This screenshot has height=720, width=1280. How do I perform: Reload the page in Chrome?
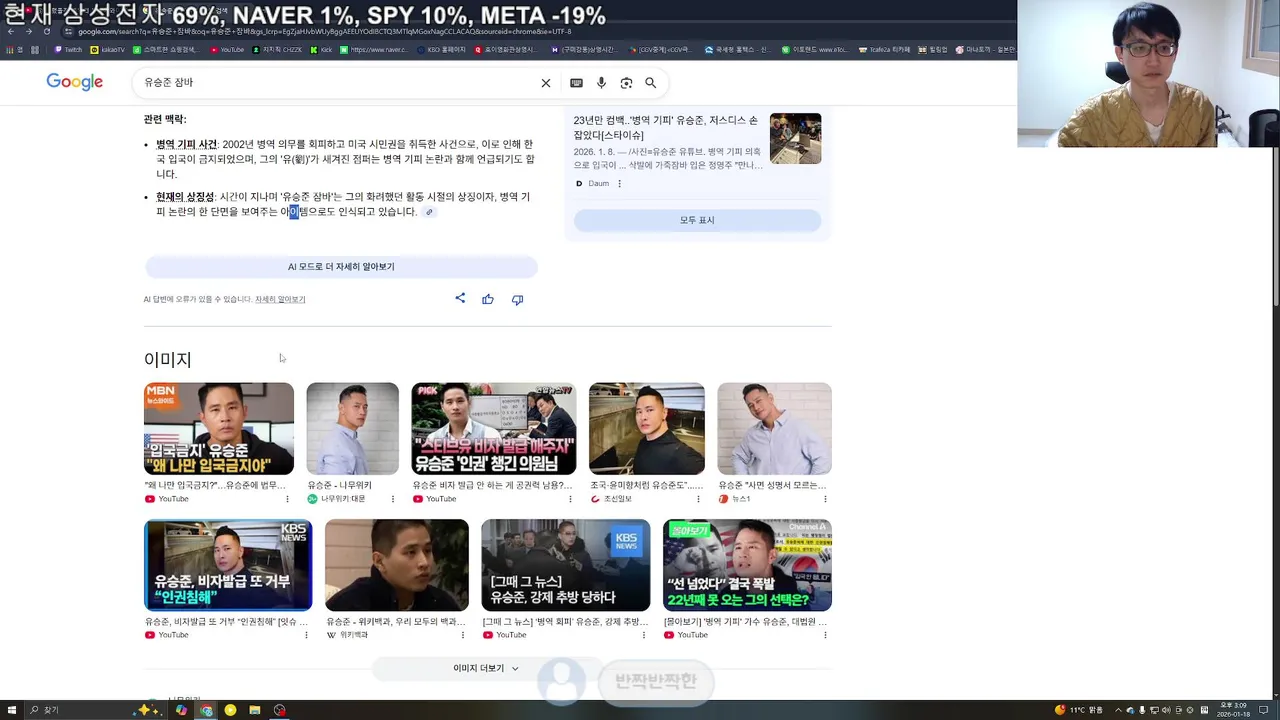[x=46, y=31]
